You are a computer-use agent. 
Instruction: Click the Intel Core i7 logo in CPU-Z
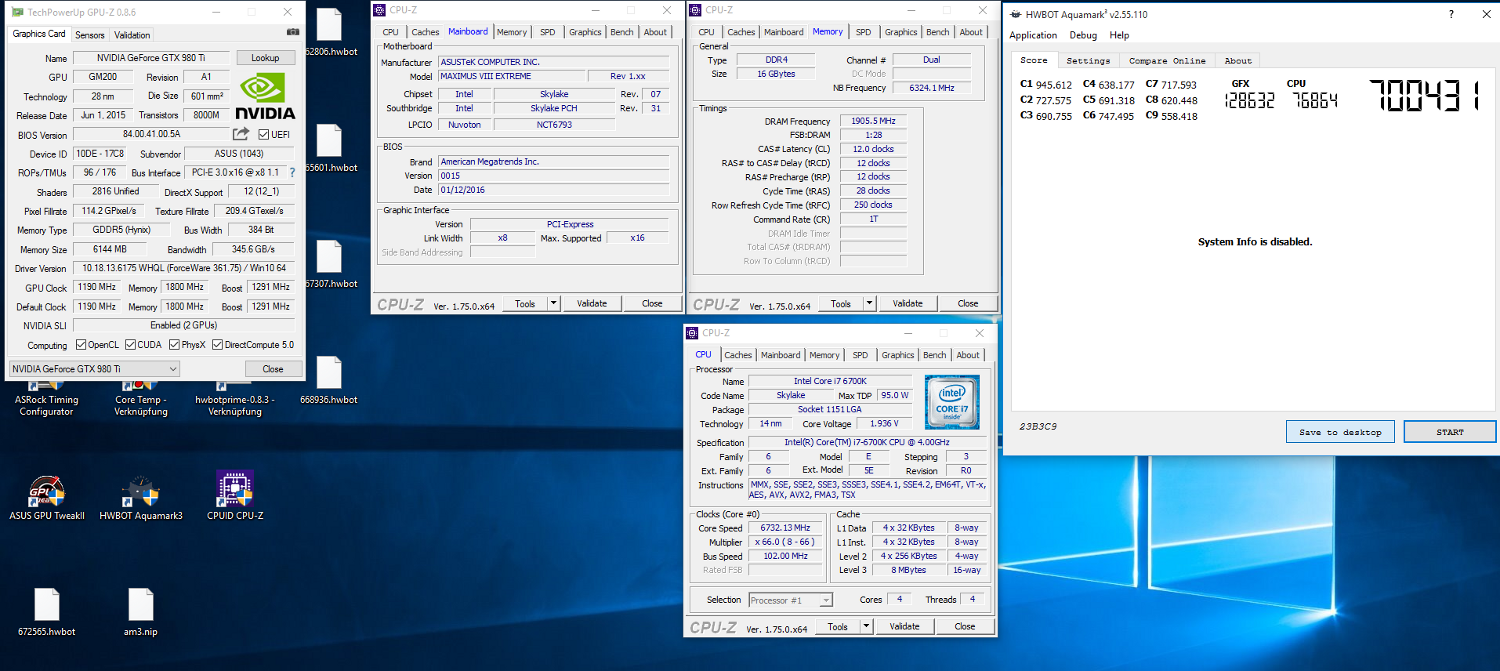tap(951, 402)
